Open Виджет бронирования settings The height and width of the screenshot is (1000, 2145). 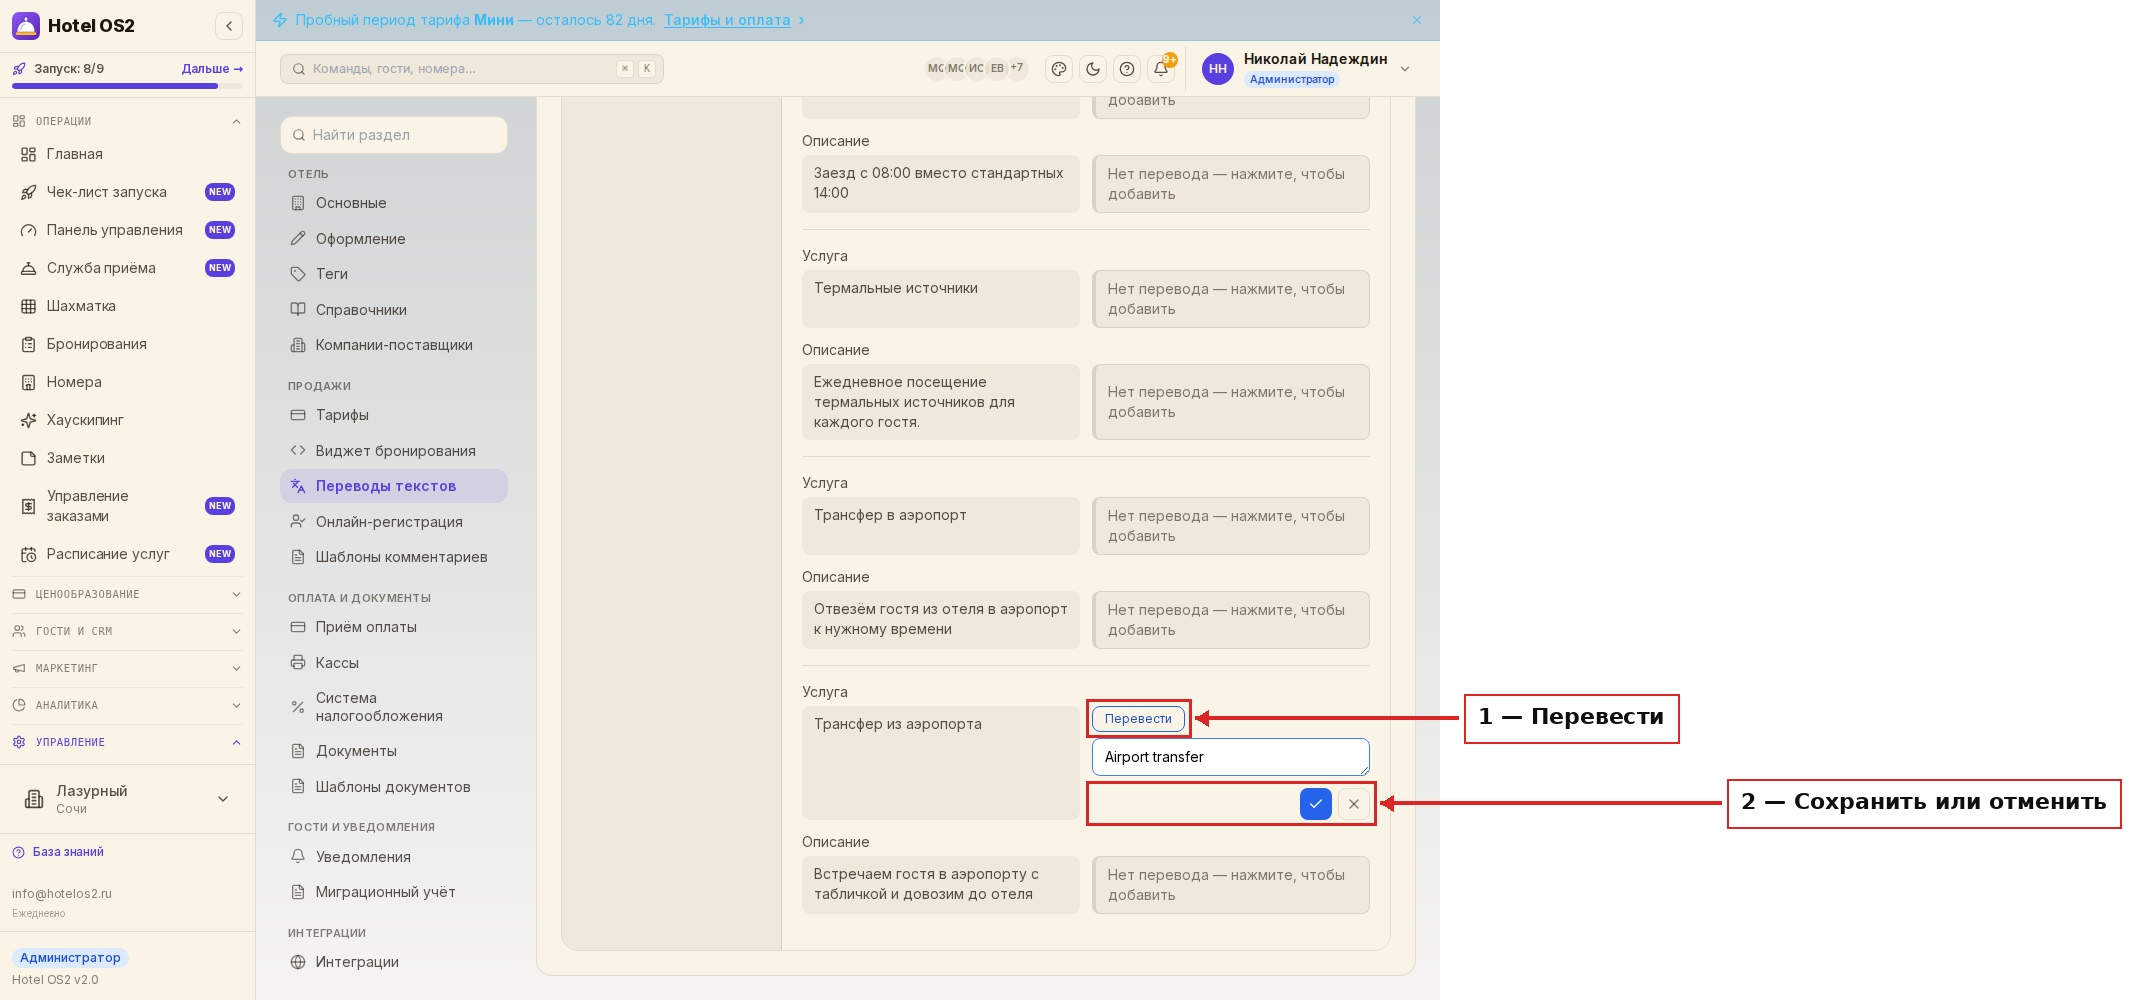pyautogui.click(x=394, y=451)
